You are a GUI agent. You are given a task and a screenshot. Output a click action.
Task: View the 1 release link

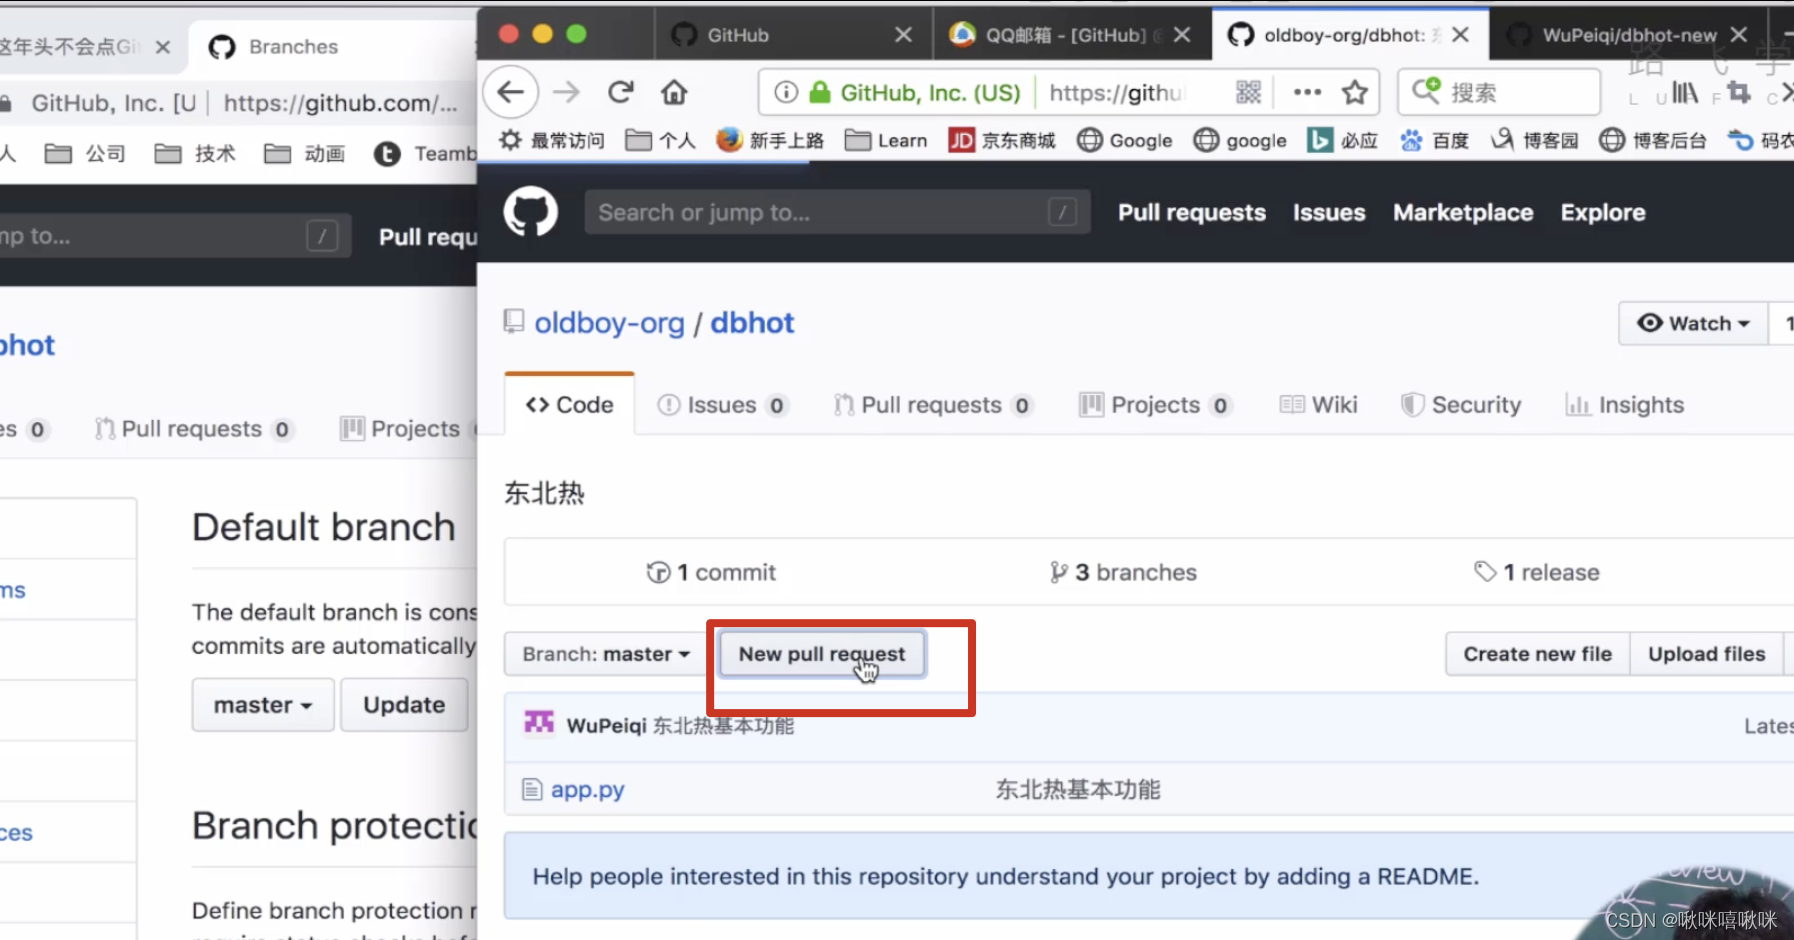pyautogui.click(x=1537, y=572)
